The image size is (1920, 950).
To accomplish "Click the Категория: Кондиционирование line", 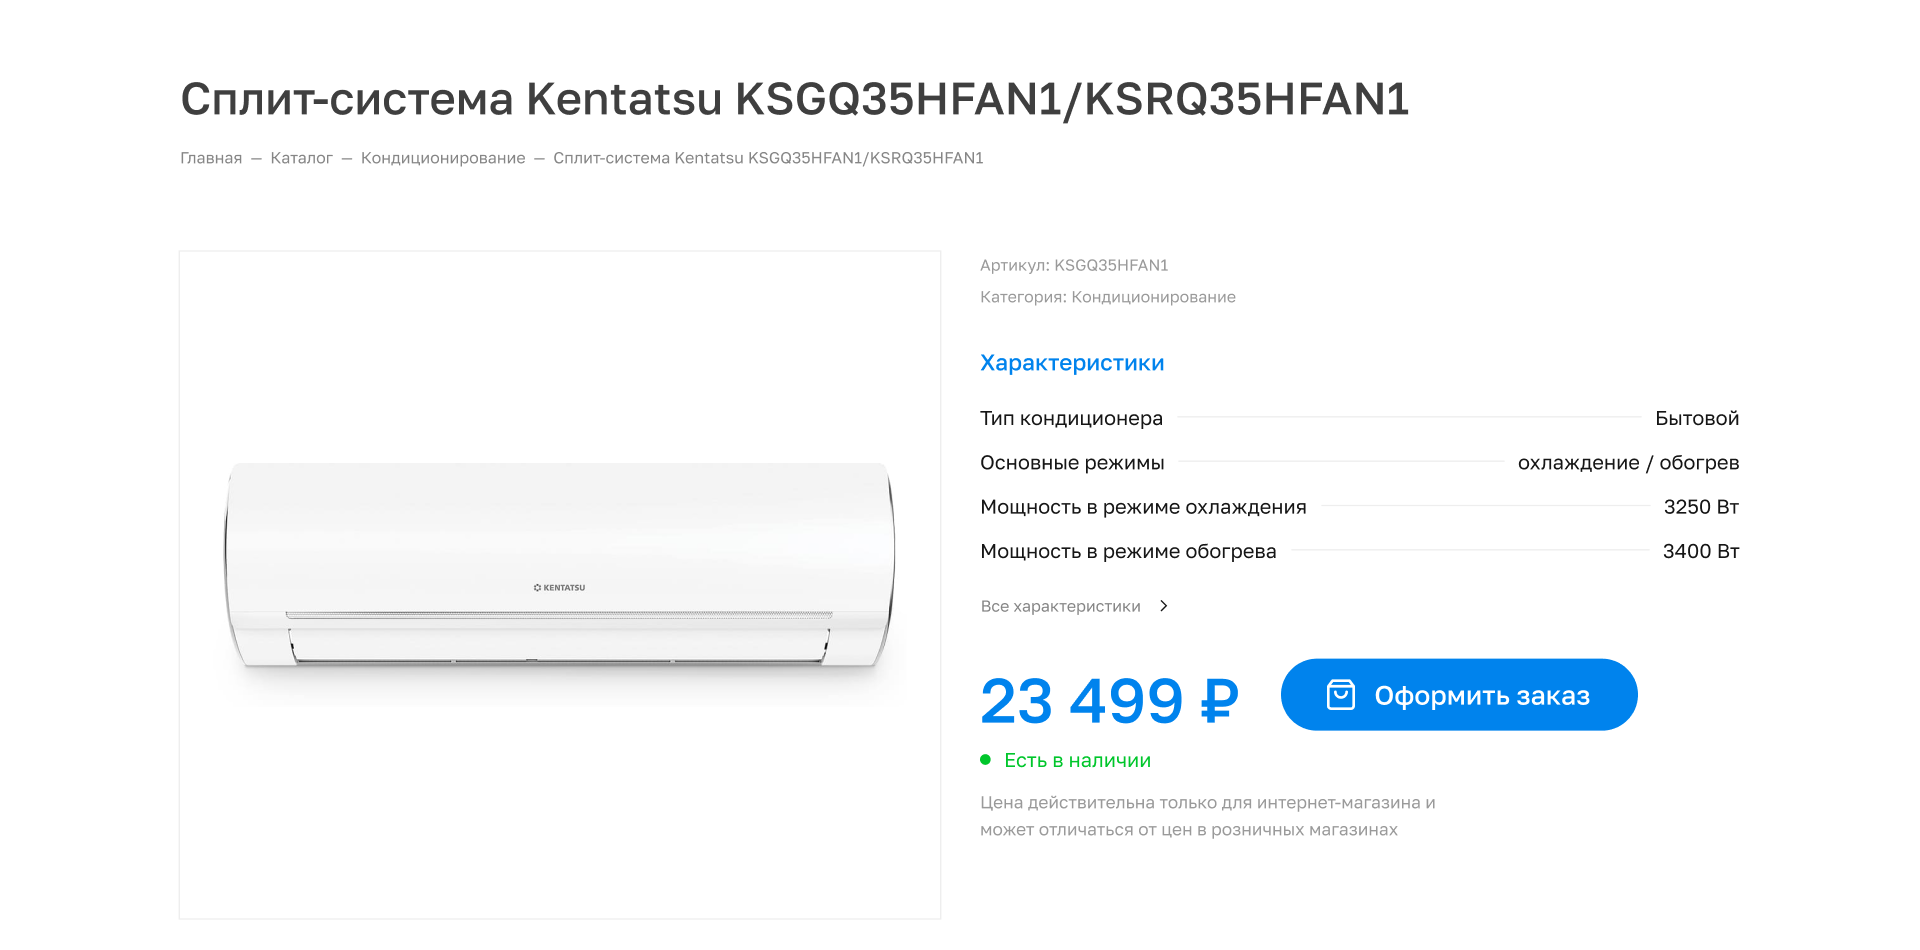I will click(x=1107, y=297).
